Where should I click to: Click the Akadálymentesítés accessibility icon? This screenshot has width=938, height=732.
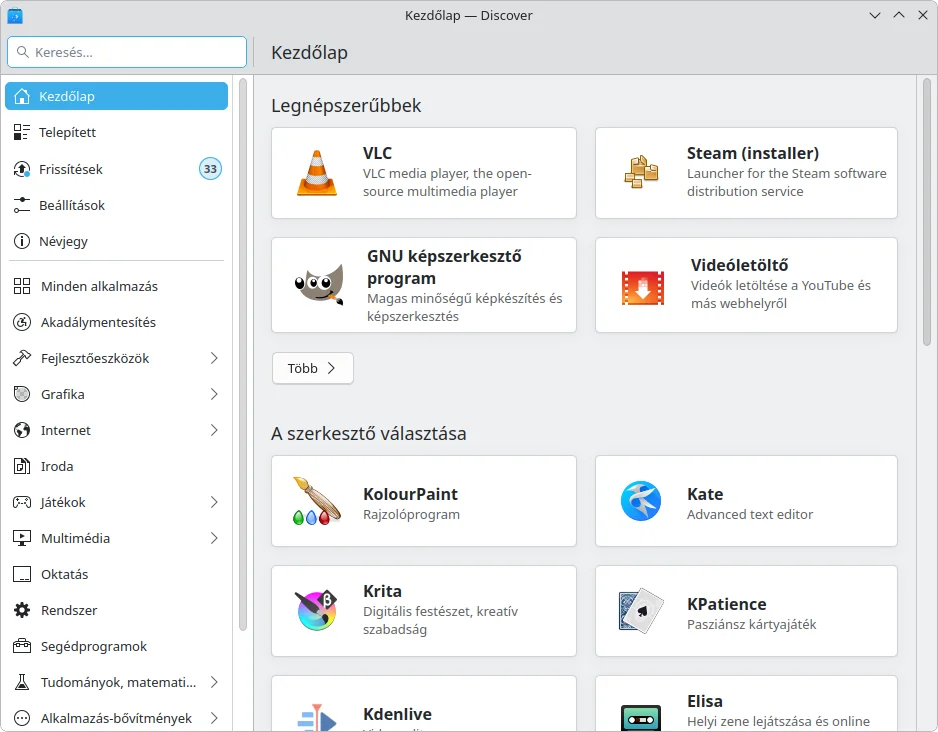[22, 322]
